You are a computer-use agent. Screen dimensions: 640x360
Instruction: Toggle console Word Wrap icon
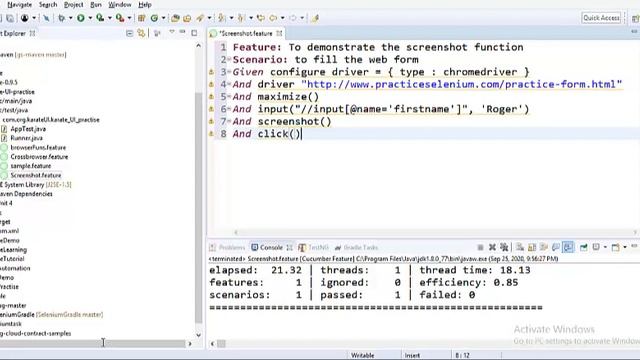[x=544, y=247]
